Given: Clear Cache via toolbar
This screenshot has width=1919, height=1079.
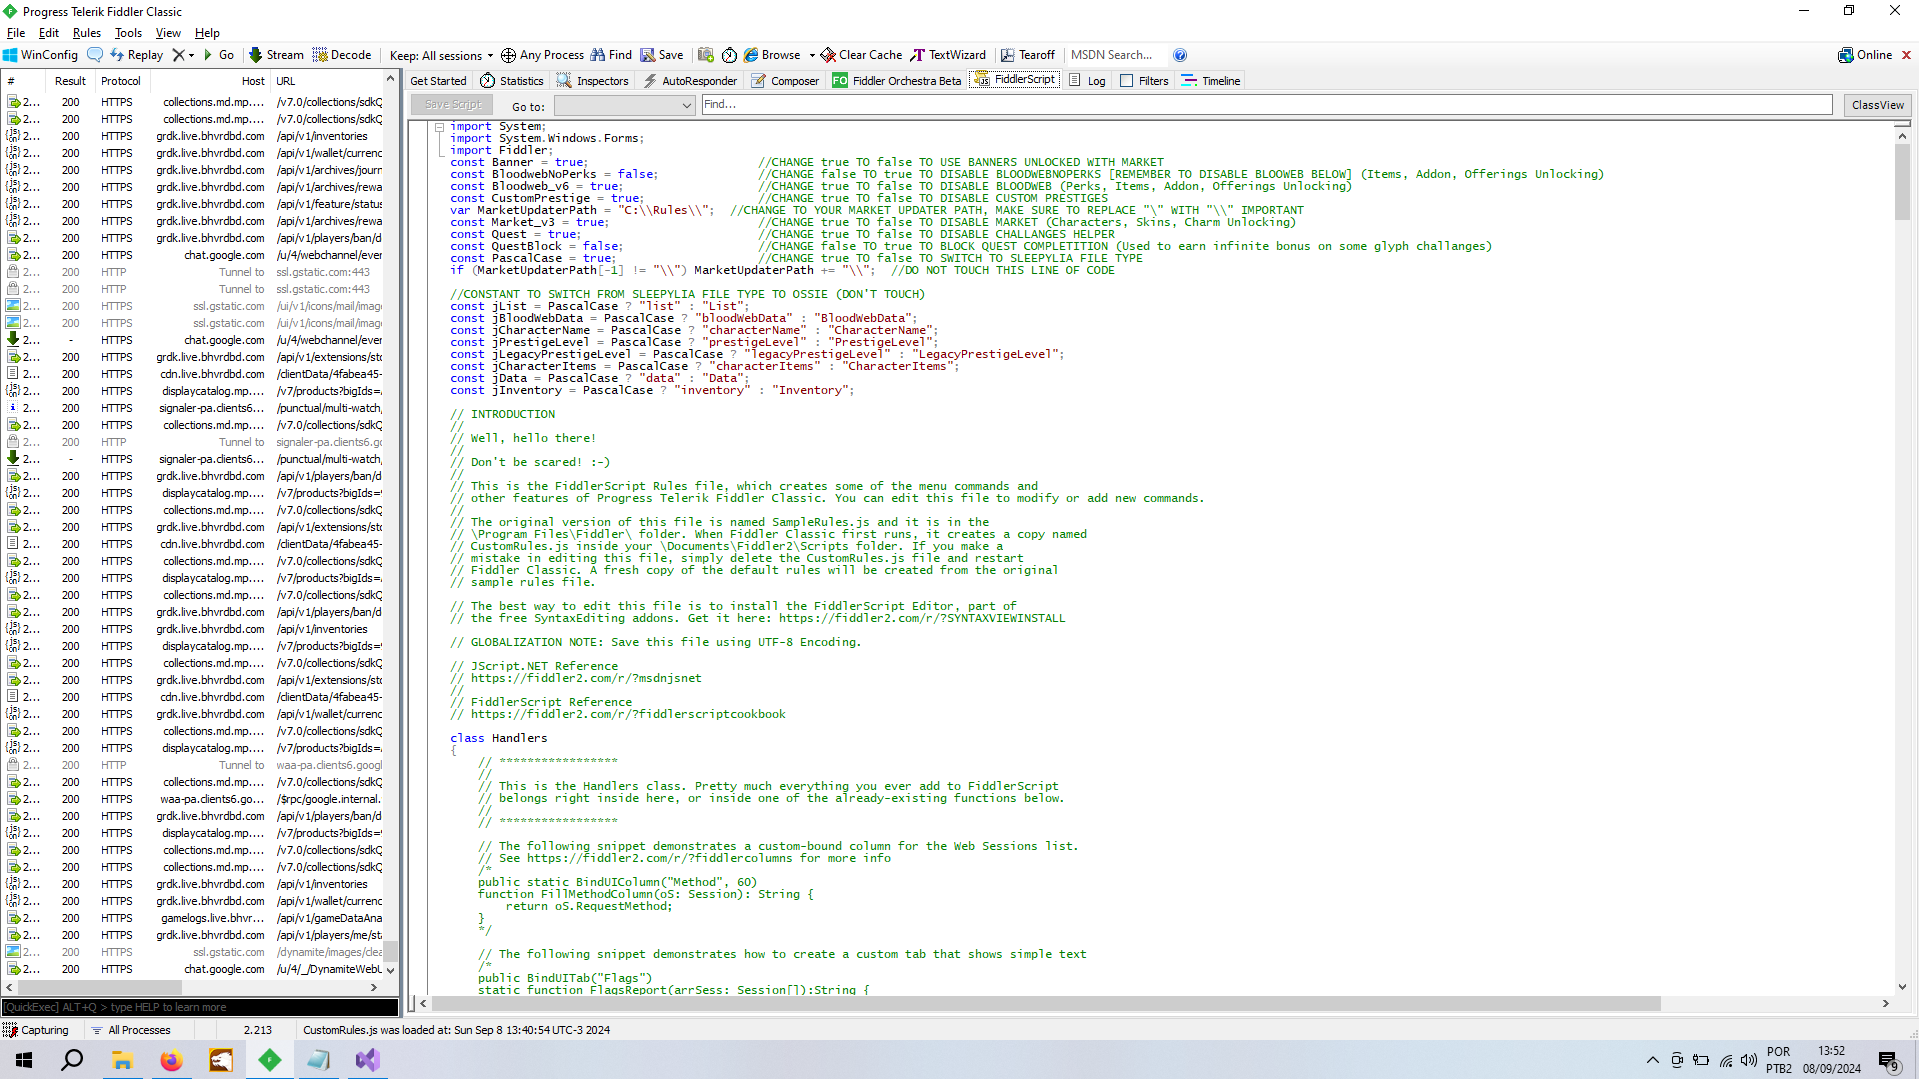Looking at the screenshot, I should (861, 55).
